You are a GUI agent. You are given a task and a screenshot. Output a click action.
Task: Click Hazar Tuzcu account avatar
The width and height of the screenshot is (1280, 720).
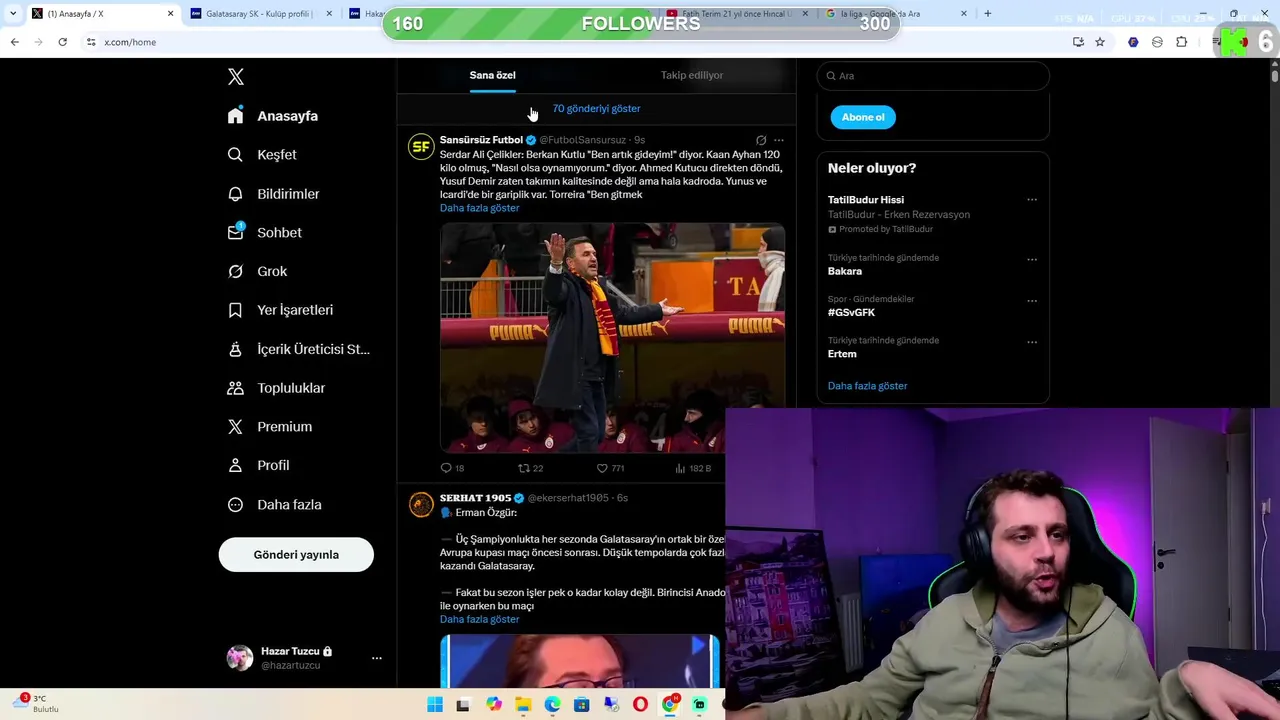tap(240, 658)
